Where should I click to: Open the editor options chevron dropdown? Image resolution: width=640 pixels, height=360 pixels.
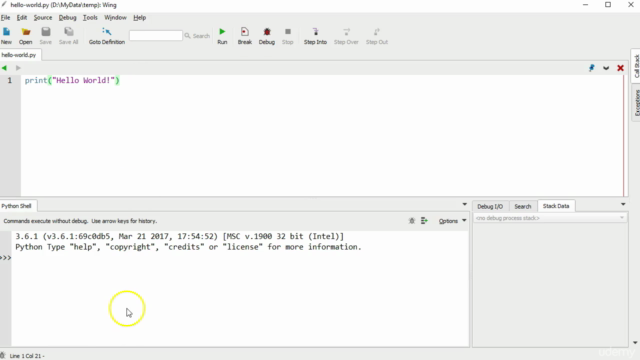tap(606, 68)
